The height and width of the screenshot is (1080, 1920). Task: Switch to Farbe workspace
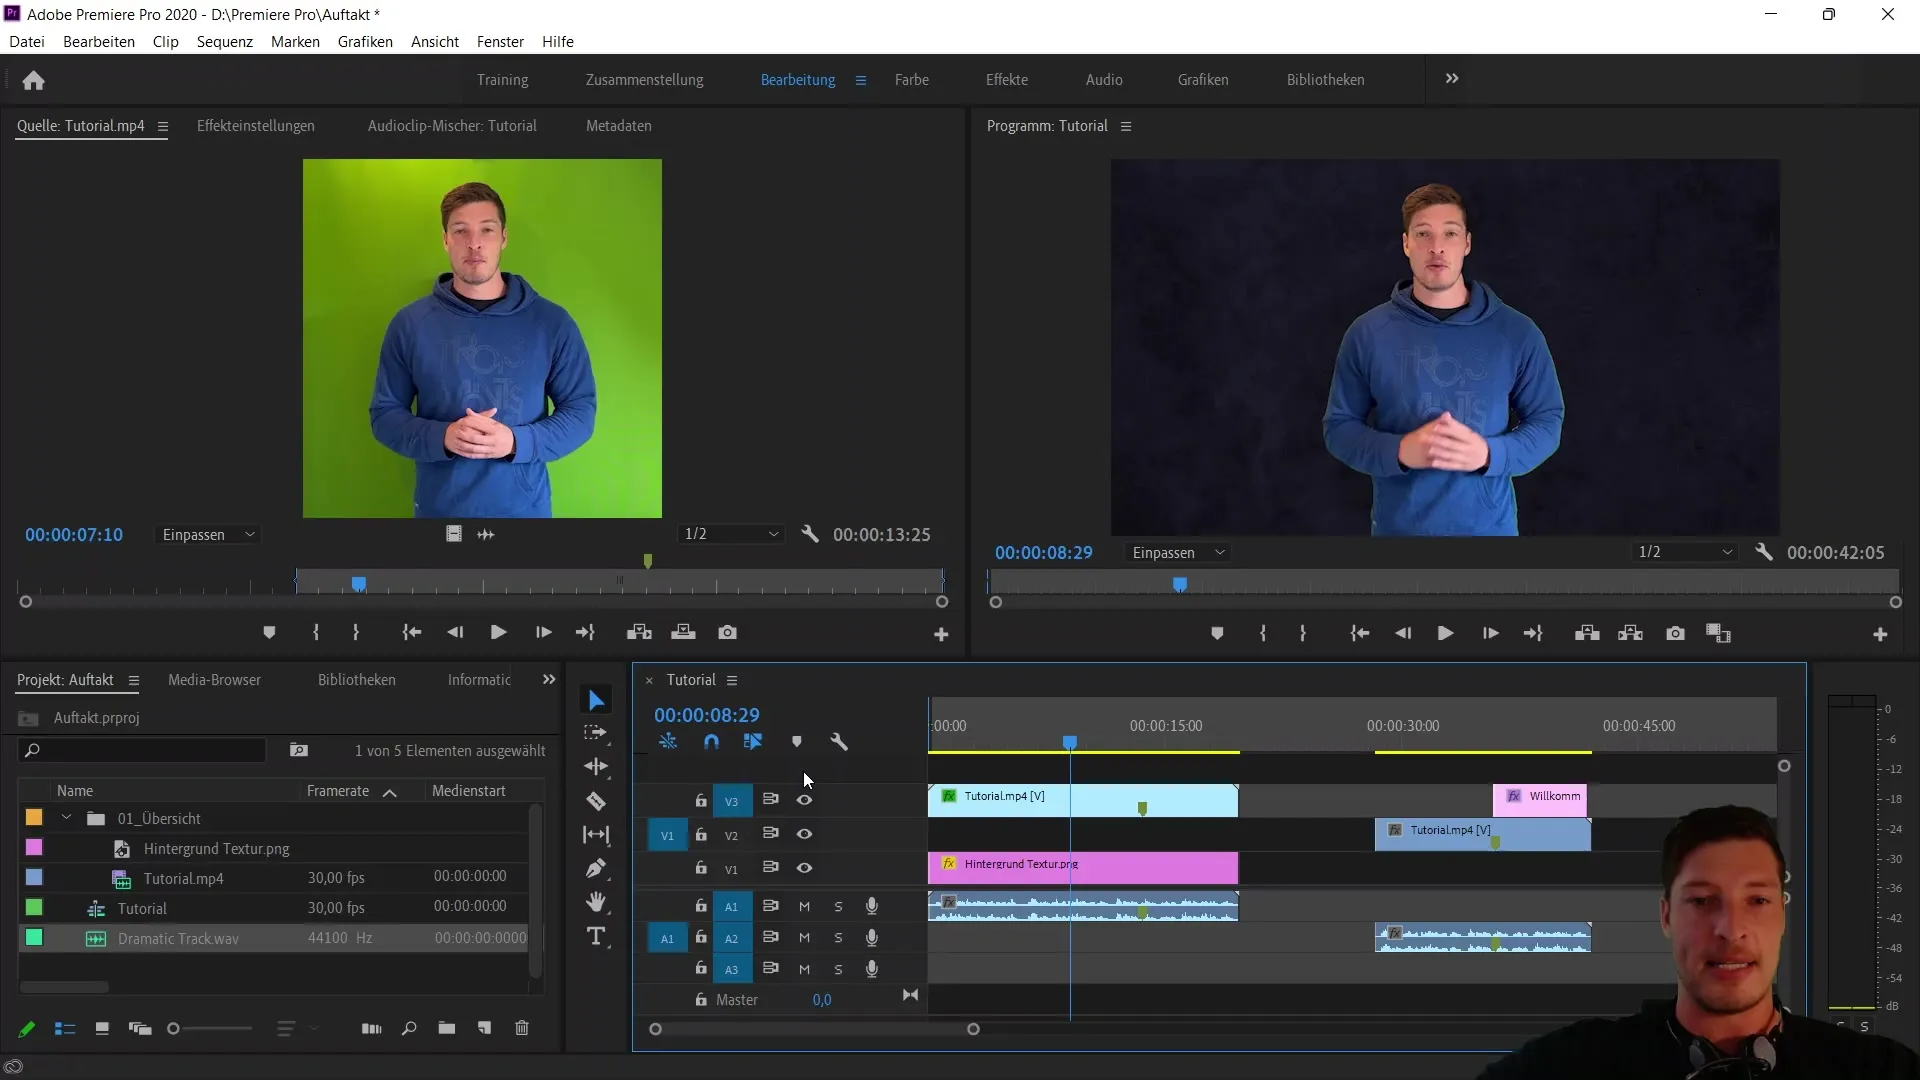(911, 80)
